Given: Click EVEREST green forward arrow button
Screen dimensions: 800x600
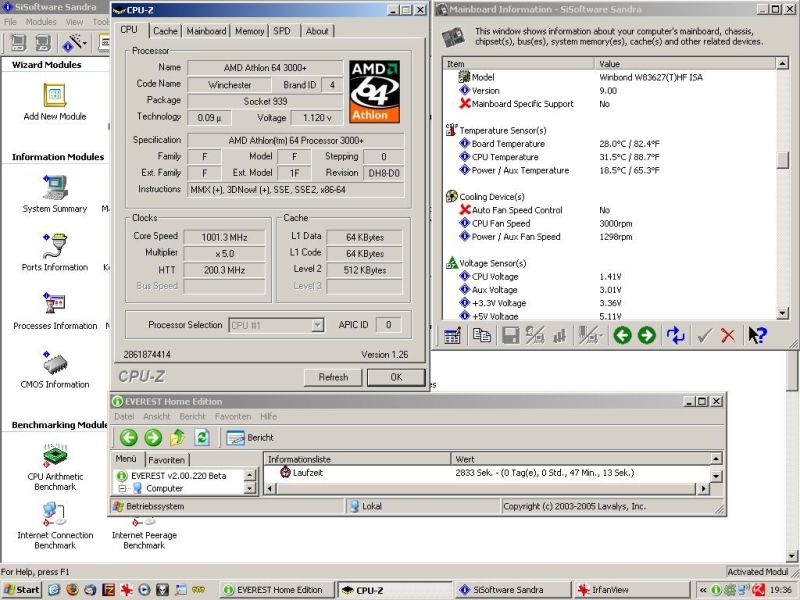Looking at the screenshot, I should click(x=153, y=437).
